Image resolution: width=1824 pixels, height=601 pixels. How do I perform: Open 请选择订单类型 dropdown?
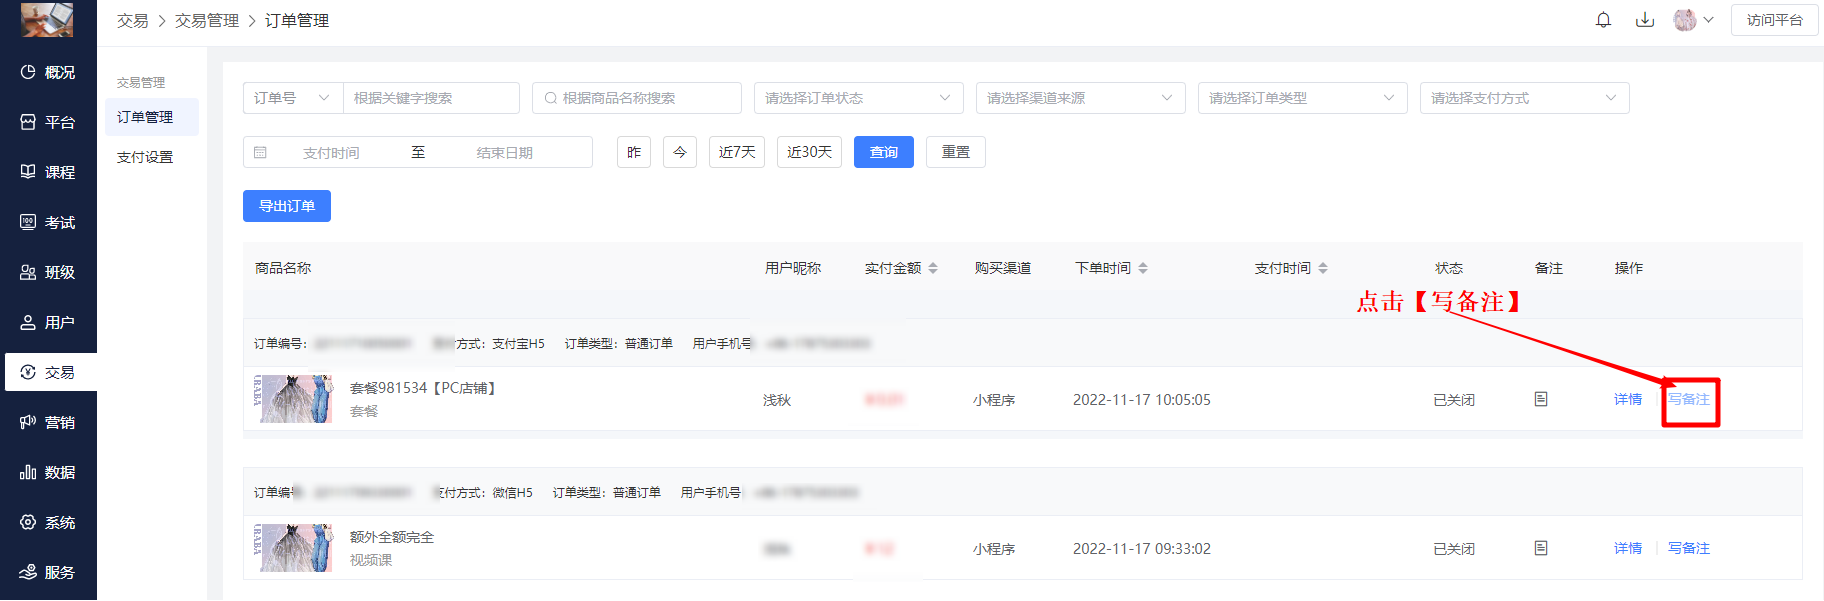pyautogui.click(x=1303, y=98)
